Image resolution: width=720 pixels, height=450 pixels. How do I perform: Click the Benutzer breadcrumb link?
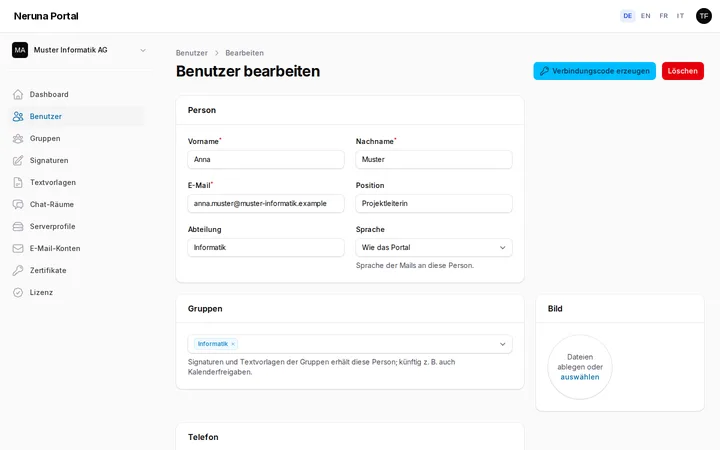[x=191, y=53]
